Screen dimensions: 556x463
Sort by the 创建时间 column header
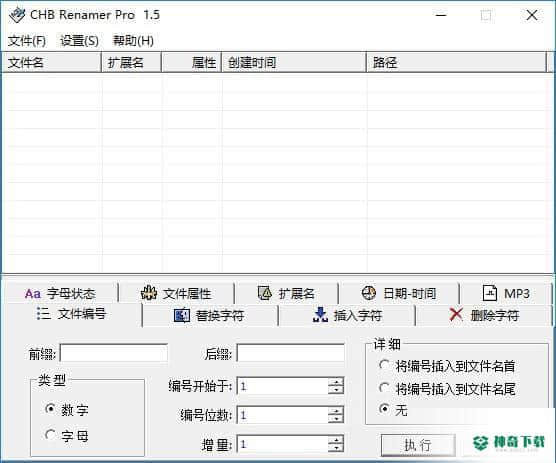click(x=294, y=63)
